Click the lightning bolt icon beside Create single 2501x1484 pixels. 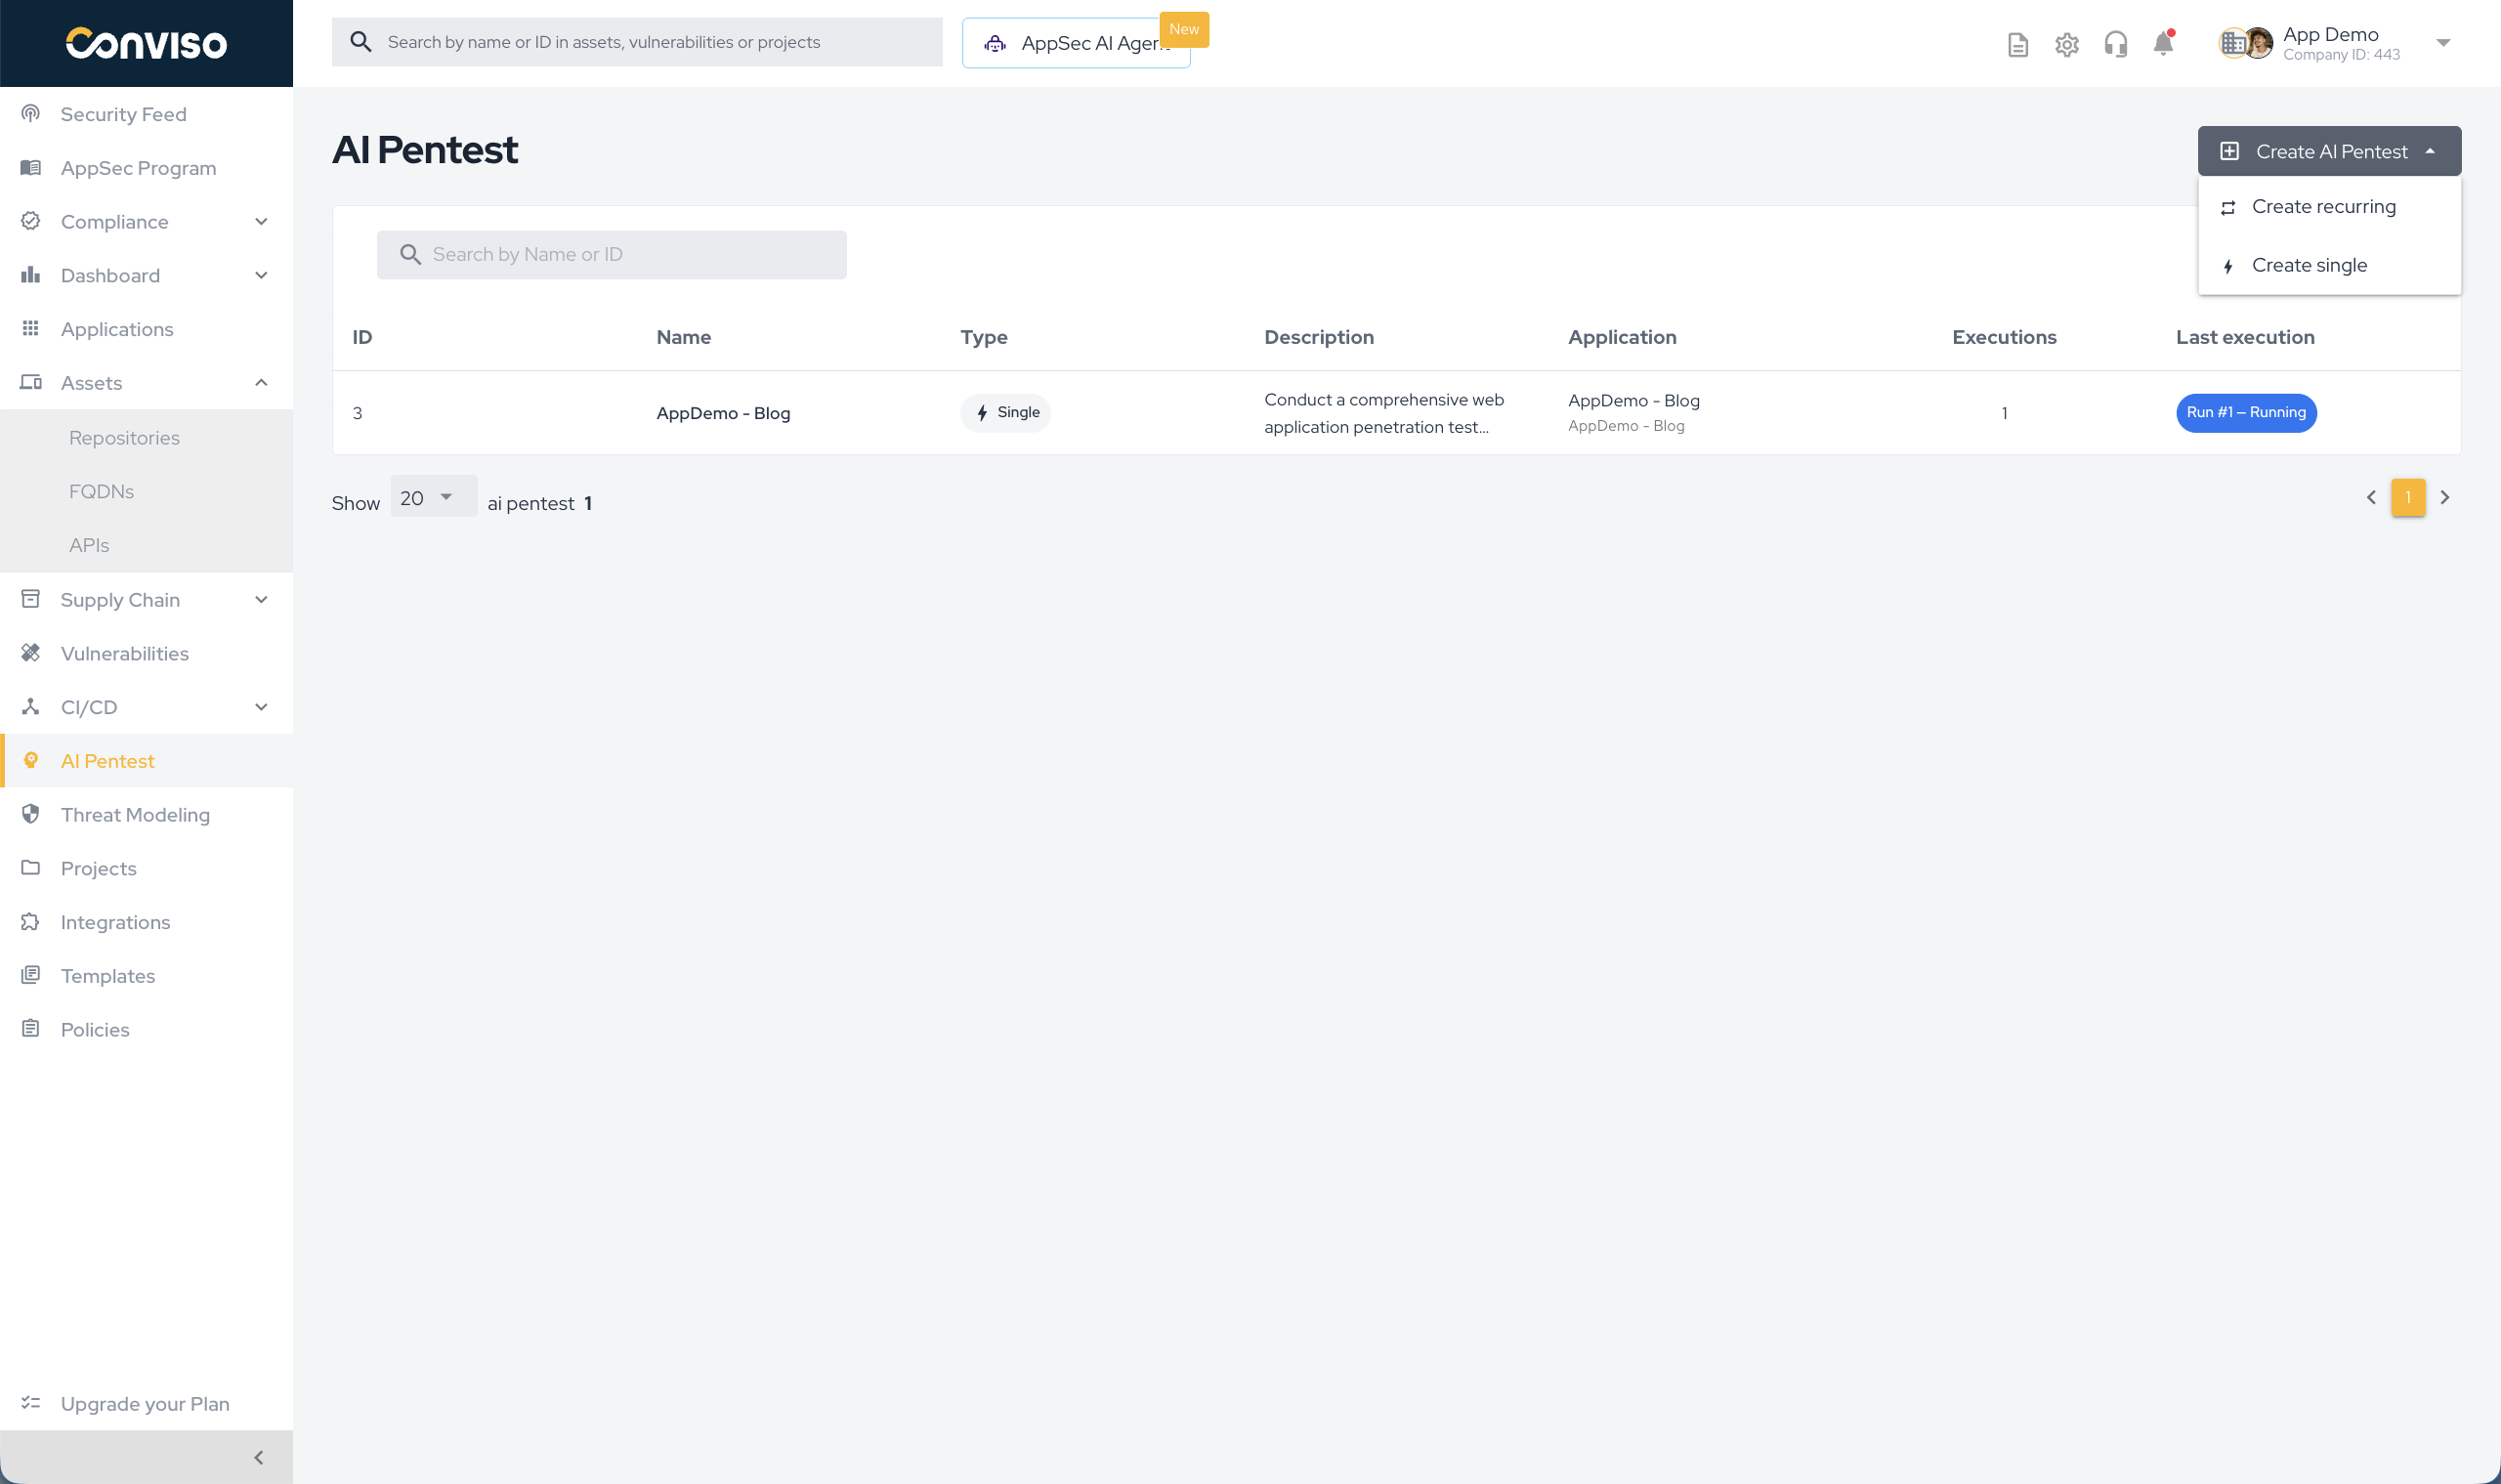point(2228,266)
